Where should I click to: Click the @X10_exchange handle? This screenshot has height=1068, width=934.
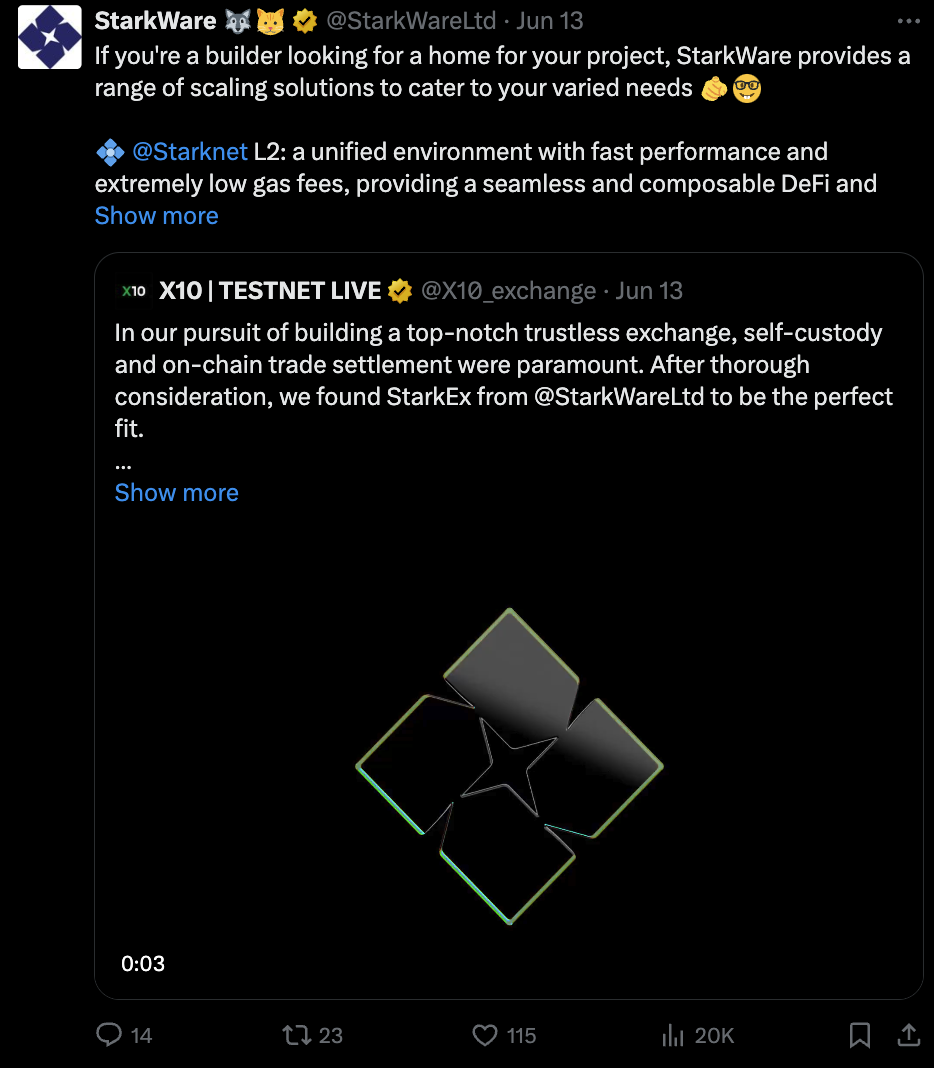point(508,291)
